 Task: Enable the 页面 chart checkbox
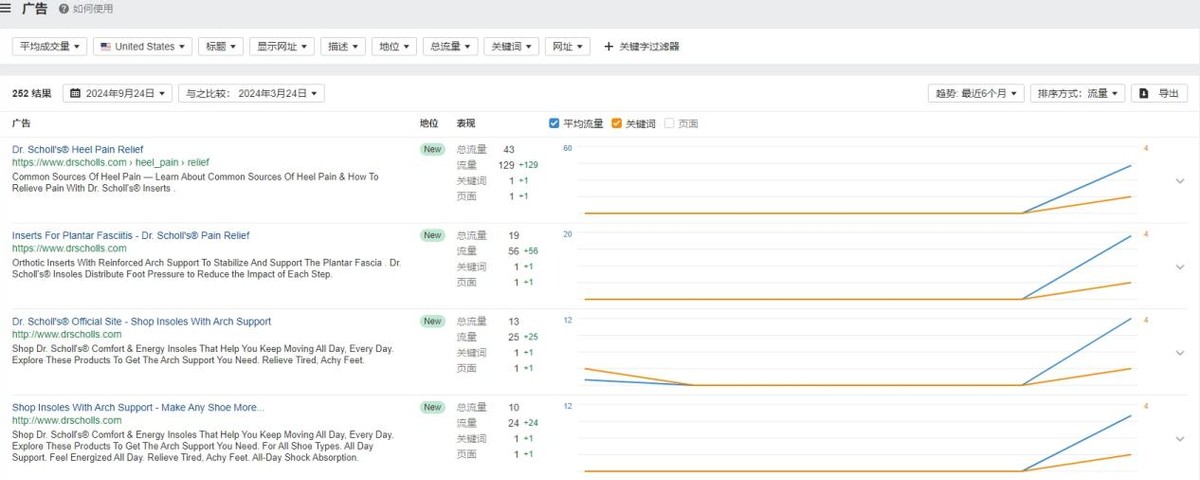(670, 124)
